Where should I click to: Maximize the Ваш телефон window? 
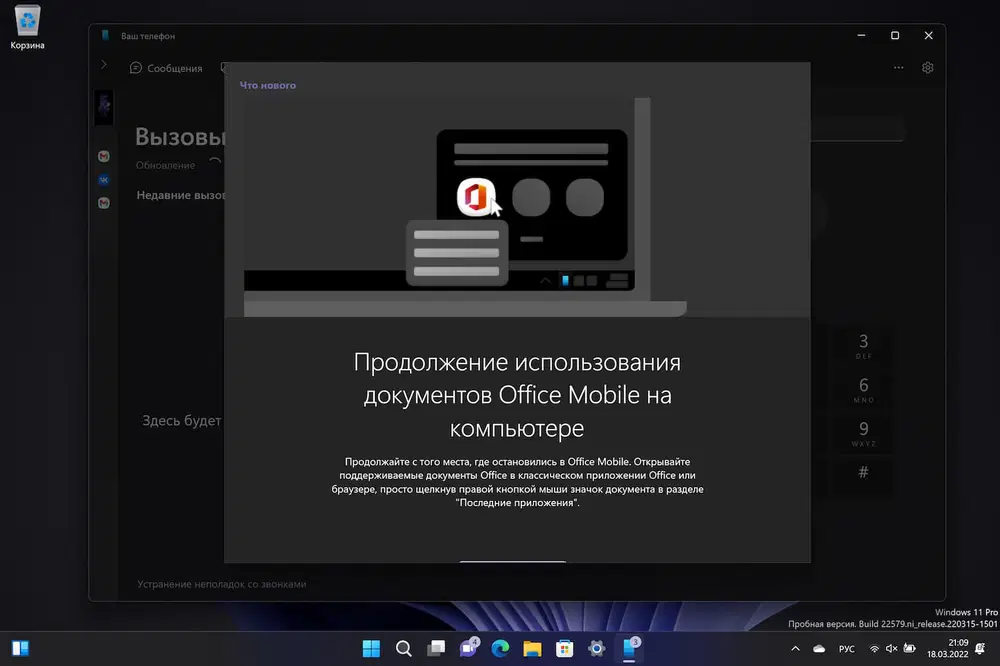tap(895, 36)
